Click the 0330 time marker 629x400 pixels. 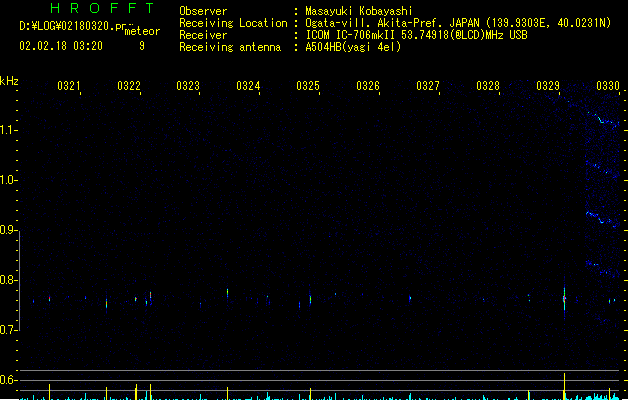pos(608,86)
